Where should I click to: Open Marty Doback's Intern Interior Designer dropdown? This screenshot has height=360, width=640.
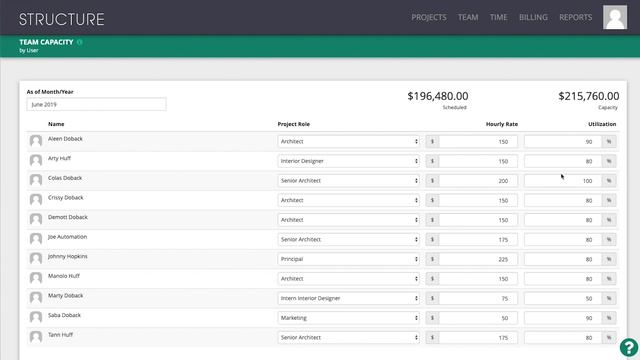coord(349,298)
